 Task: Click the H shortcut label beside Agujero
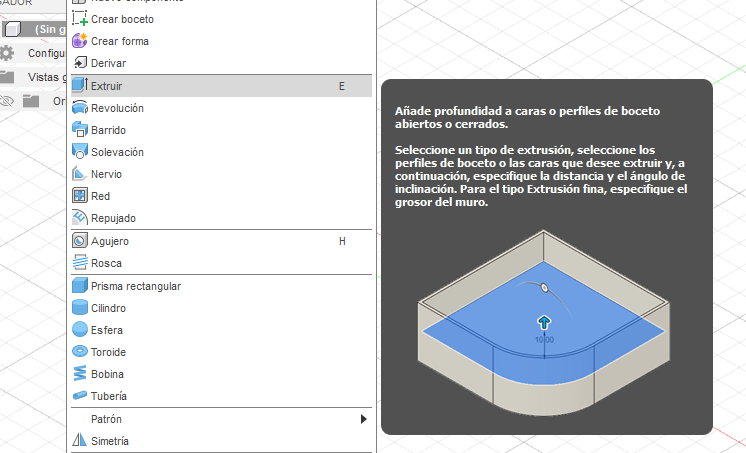point(342,241)
